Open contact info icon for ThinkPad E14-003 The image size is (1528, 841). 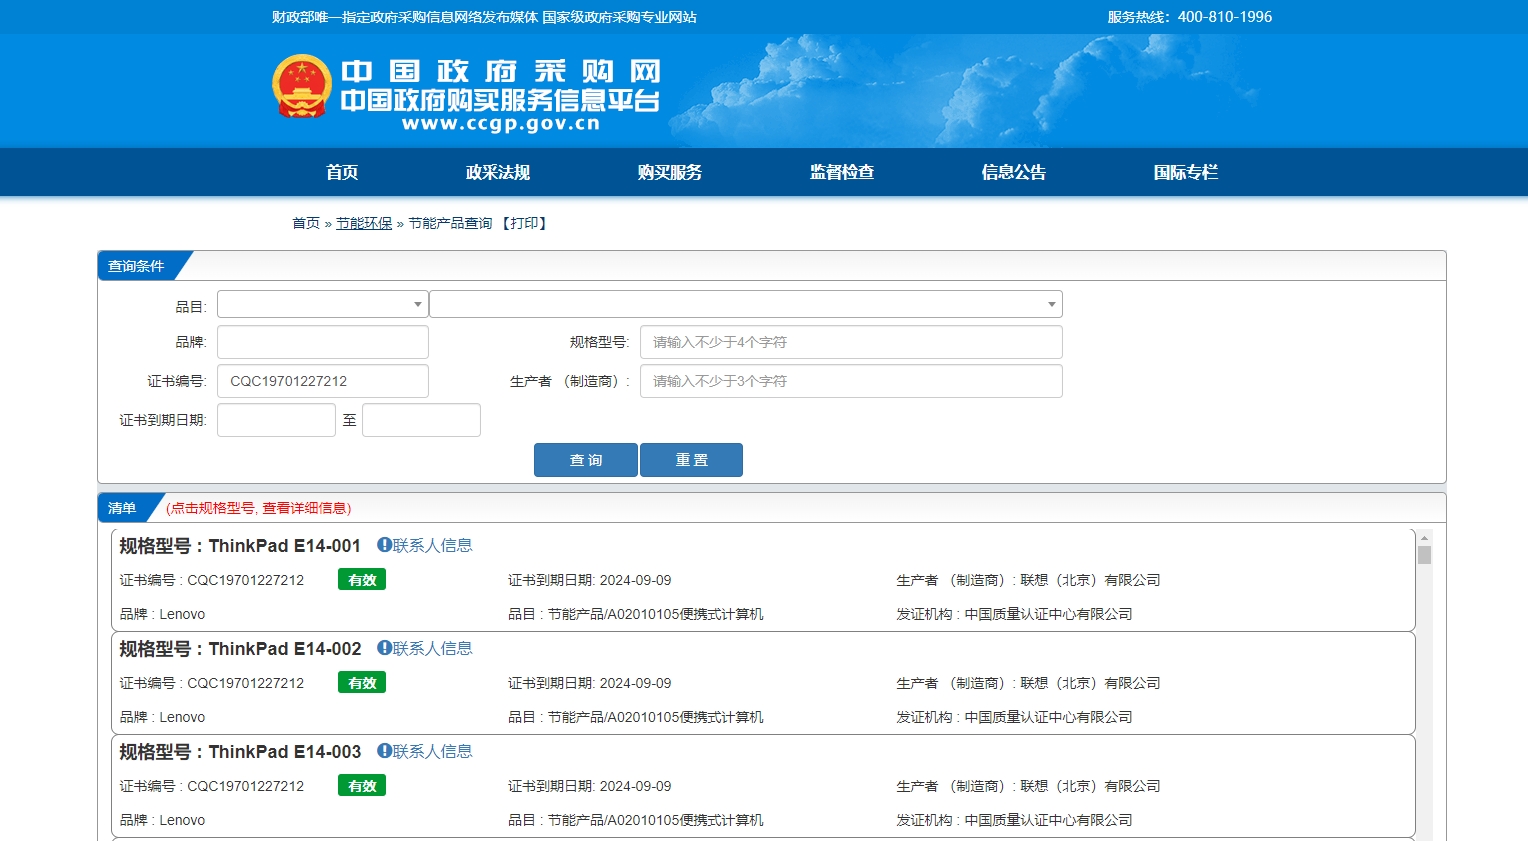[x=384, y=751]
